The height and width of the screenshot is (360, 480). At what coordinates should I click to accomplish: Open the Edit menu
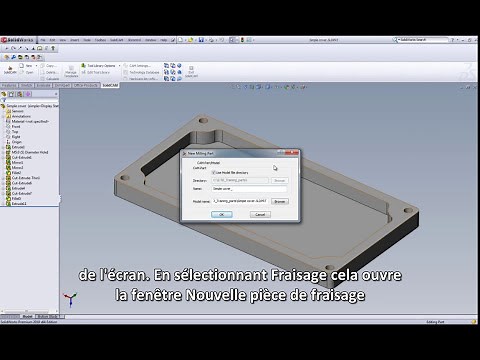(52, 40)
